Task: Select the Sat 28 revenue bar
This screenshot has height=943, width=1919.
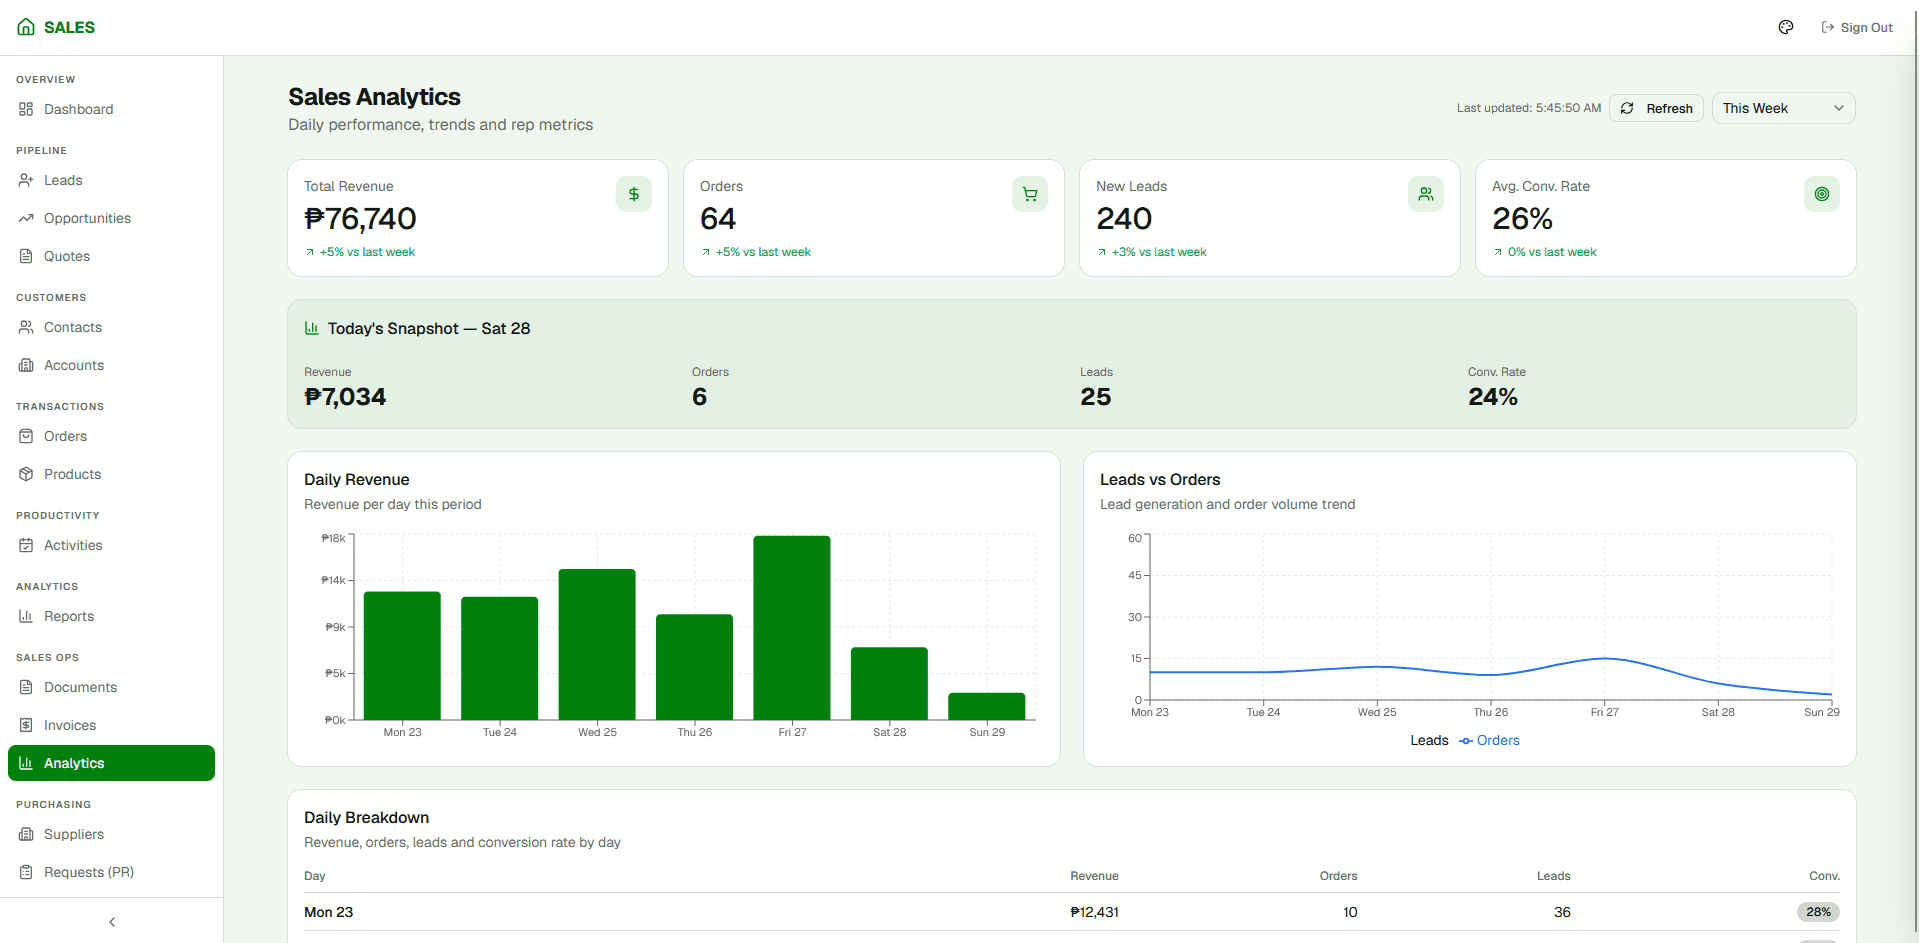Action: [889, 683]
